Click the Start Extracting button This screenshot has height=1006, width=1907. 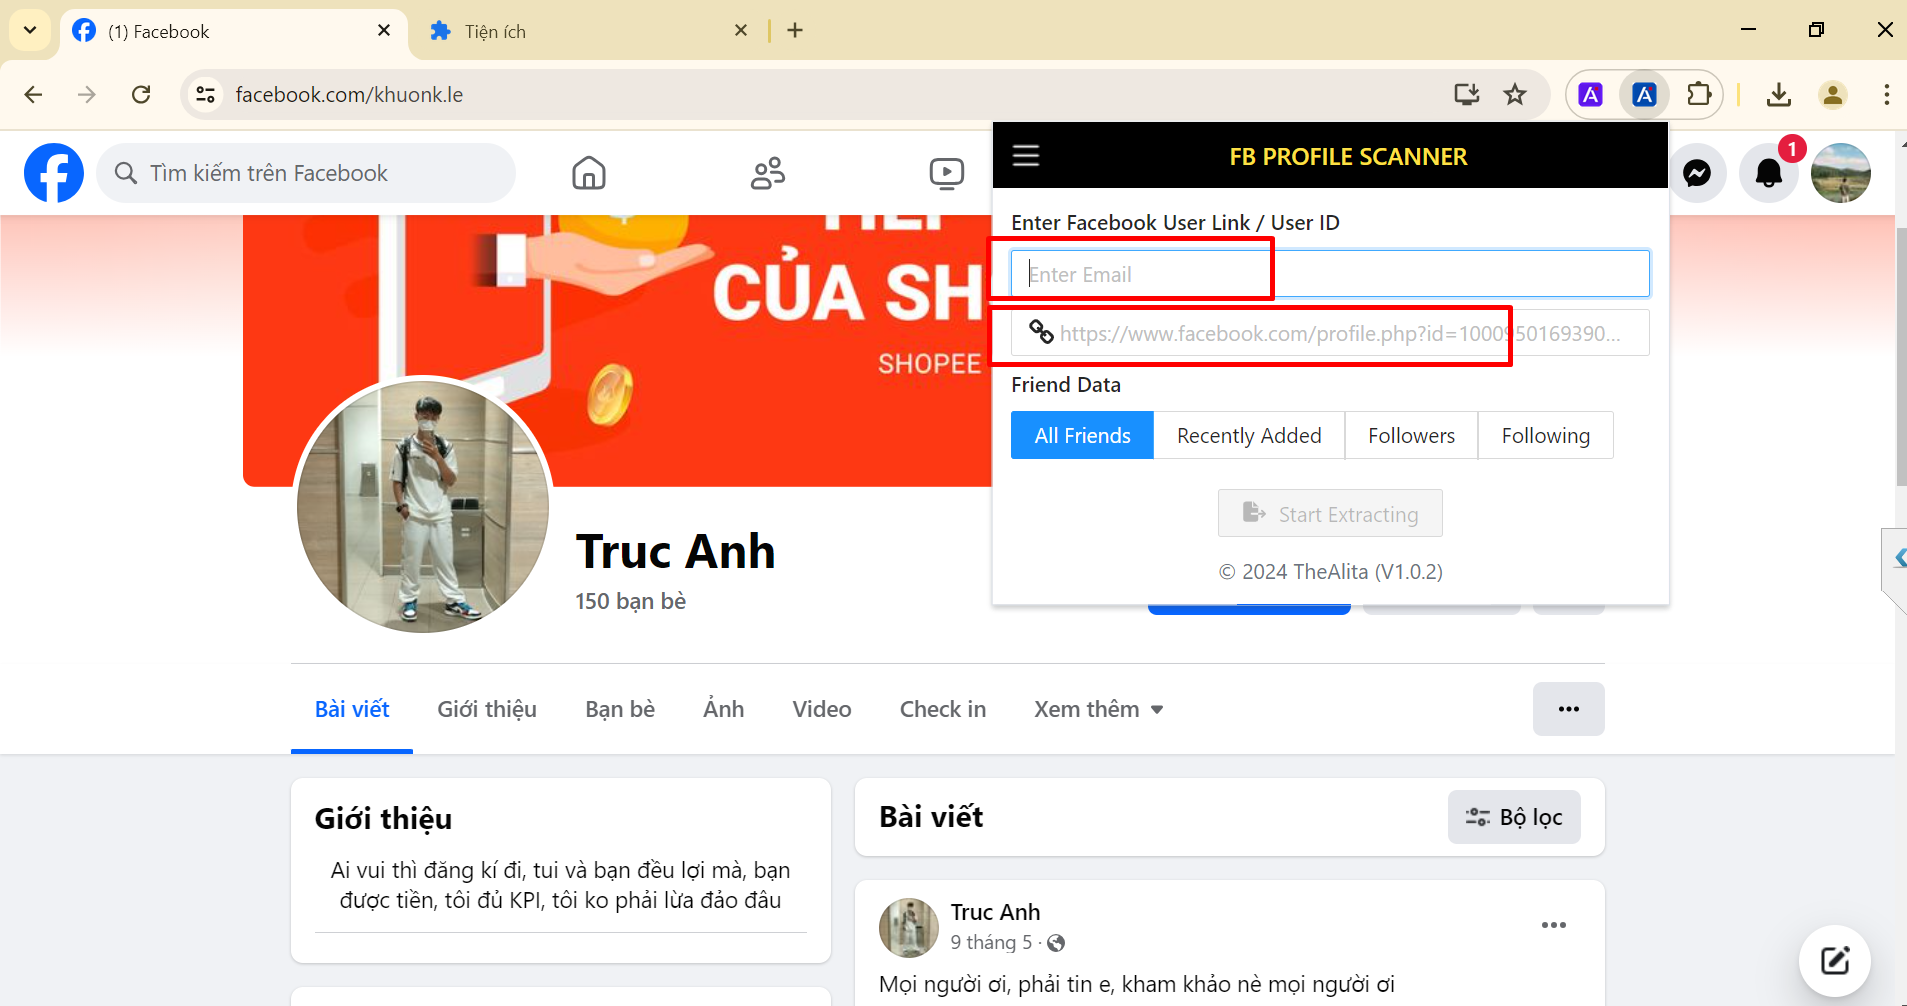(x=1330, y=514)
